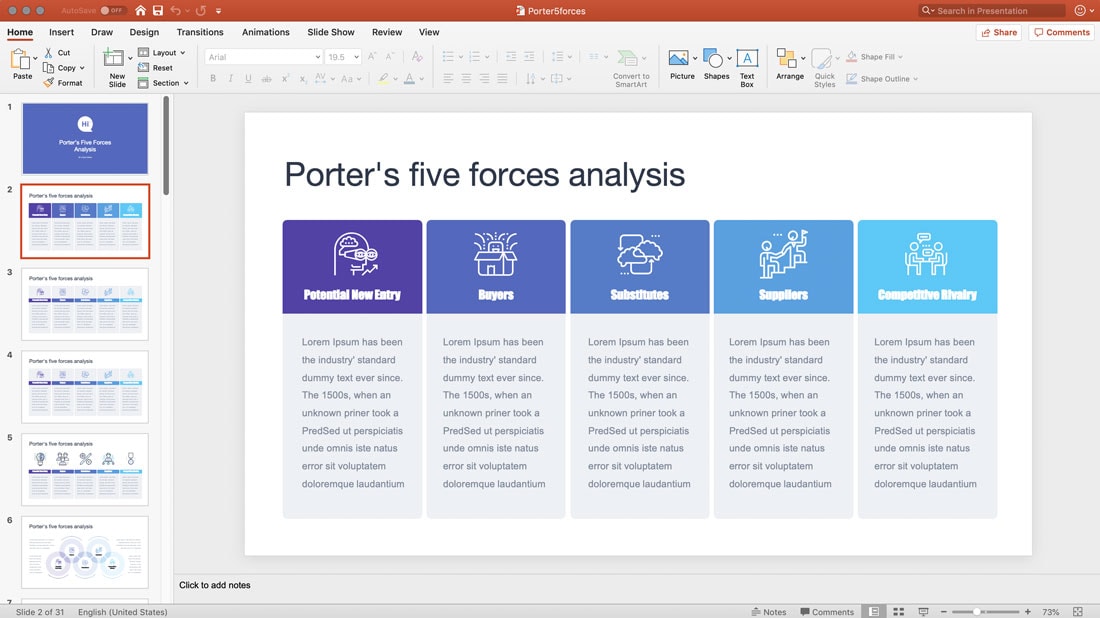Click the Home icon in title bar
This screenshot has width=1100, height=618.
point(141,11)
